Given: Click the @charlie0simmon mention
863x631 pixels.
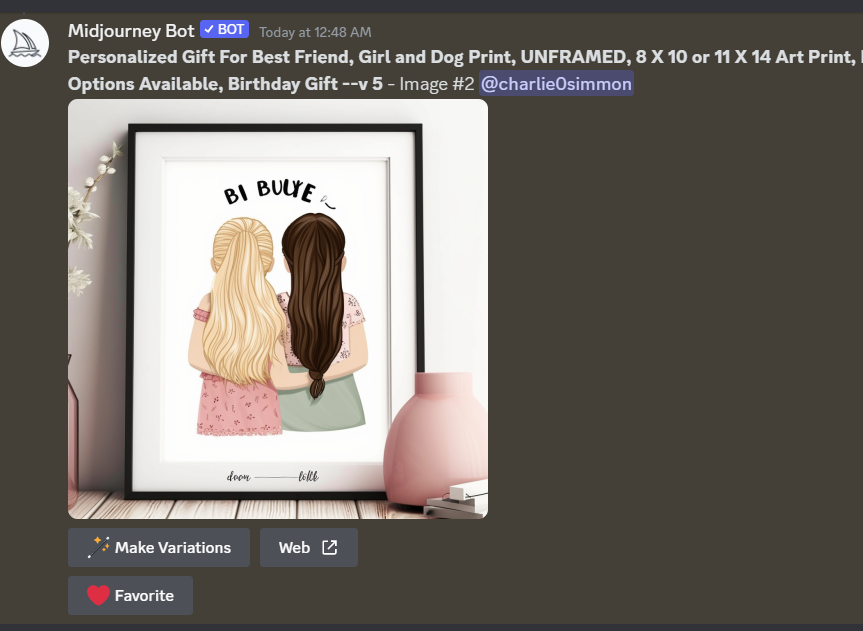Looking at the screenshot, I should [x=556, y=84].
